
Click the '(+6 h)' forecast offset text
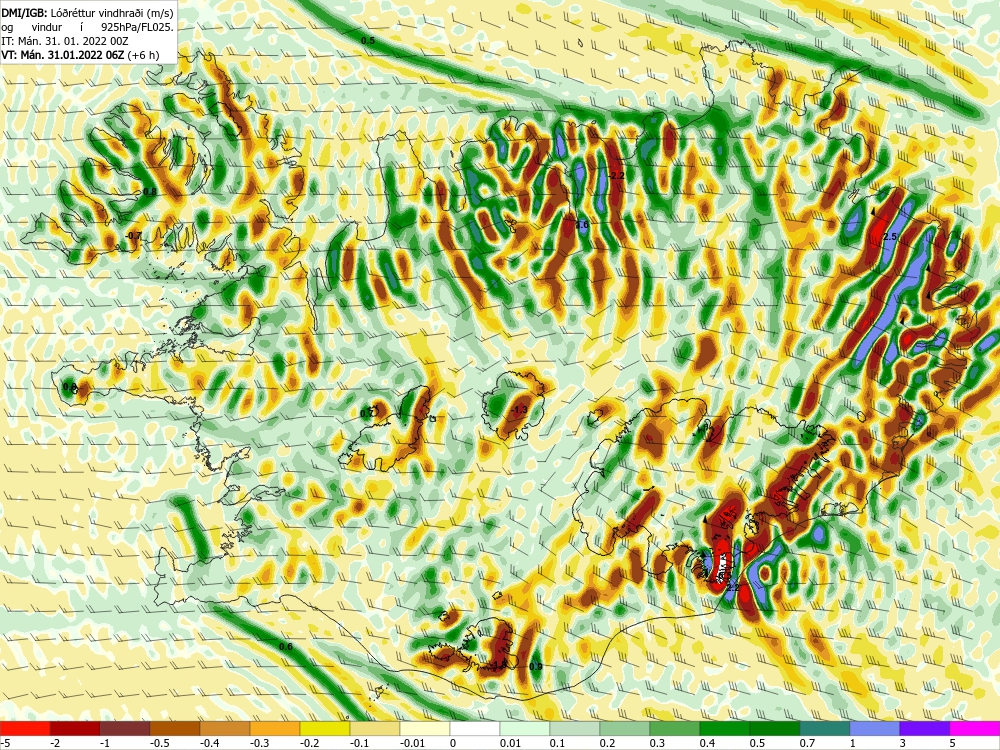click(x=143, y=55)
